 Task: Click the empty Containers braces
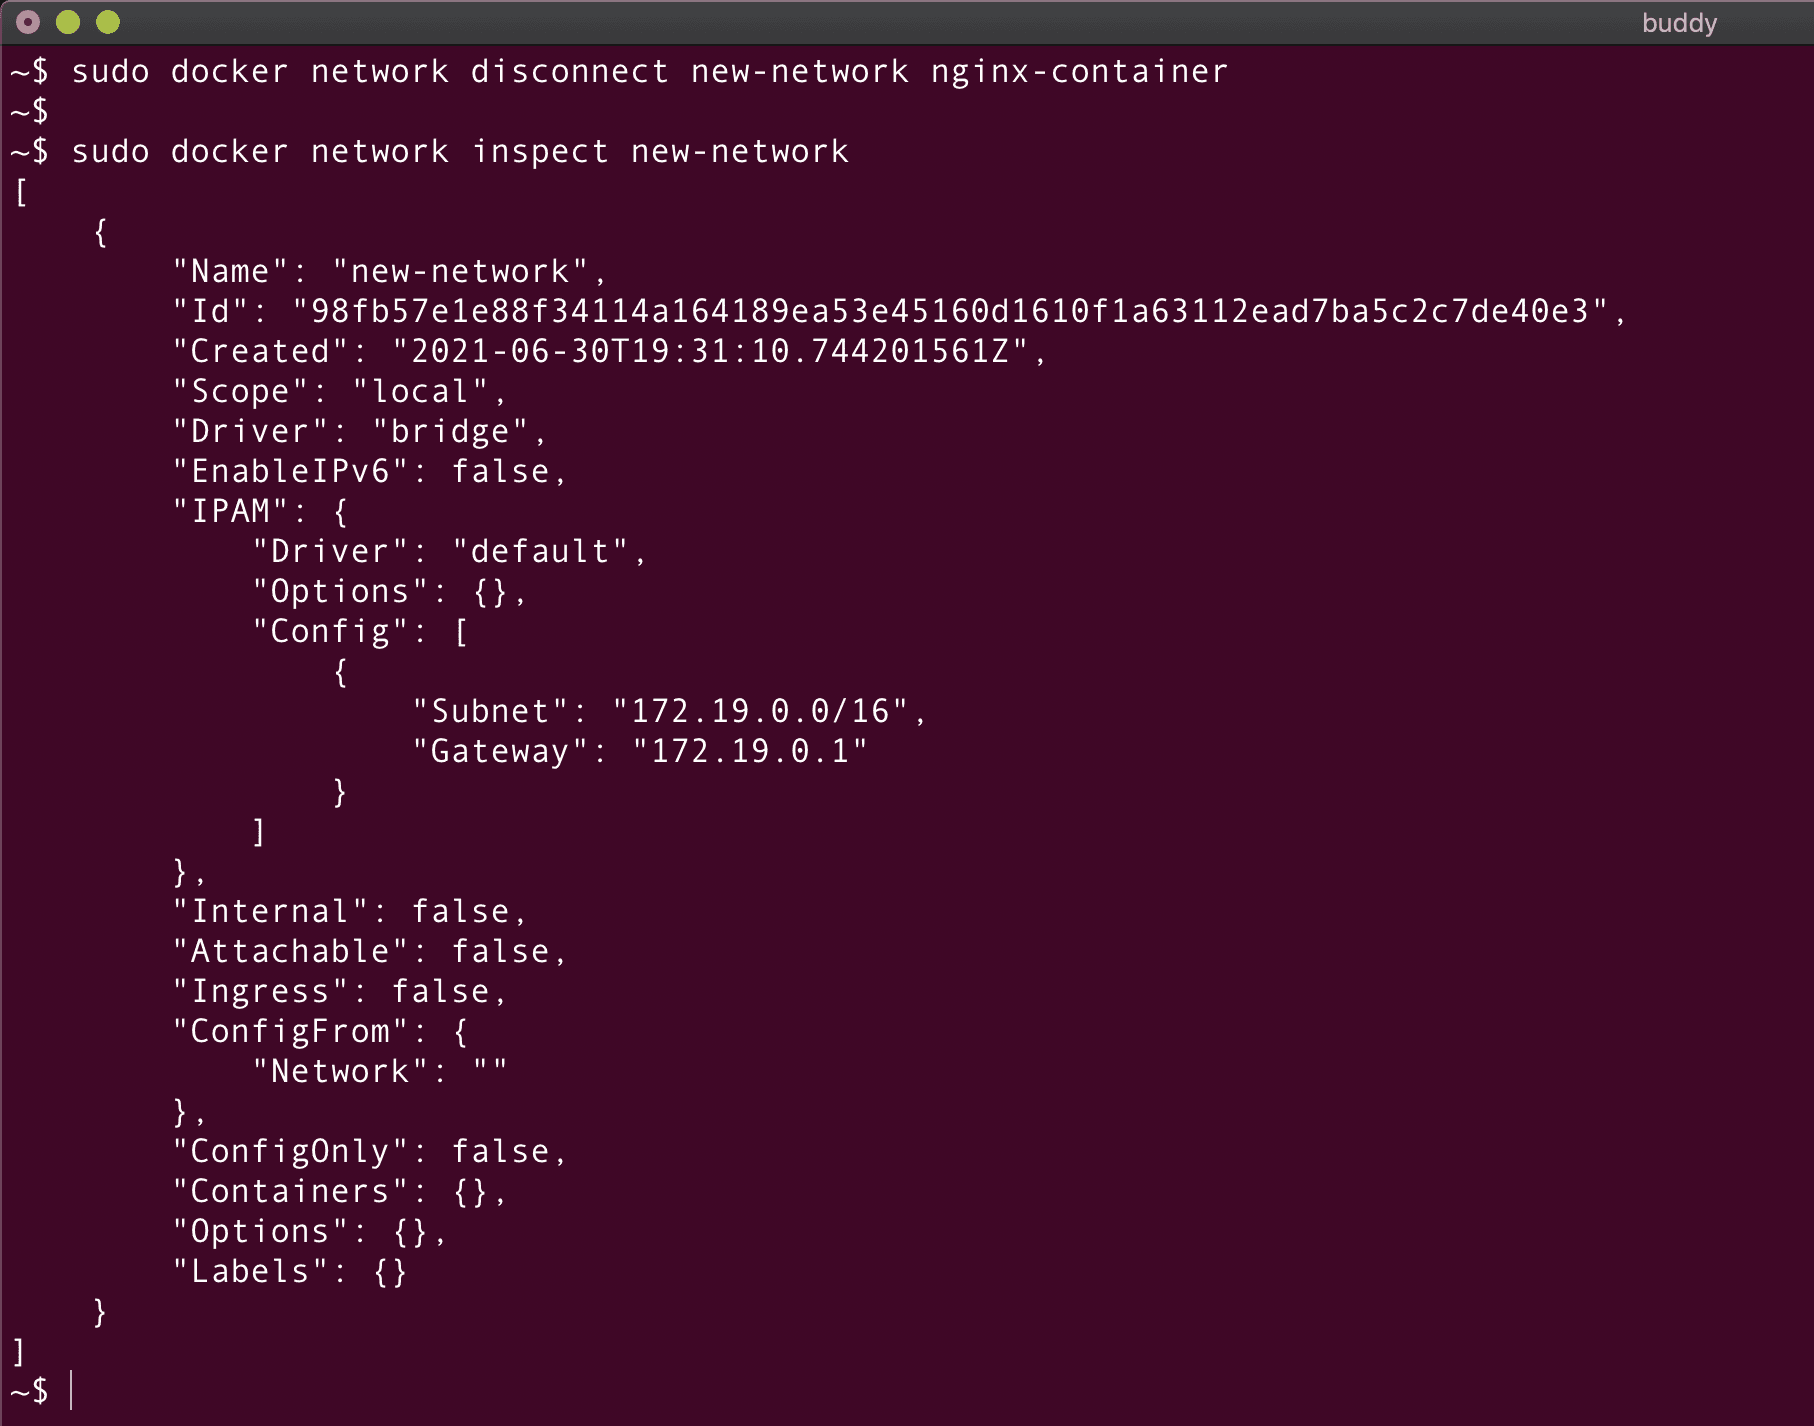(469, 1191)
